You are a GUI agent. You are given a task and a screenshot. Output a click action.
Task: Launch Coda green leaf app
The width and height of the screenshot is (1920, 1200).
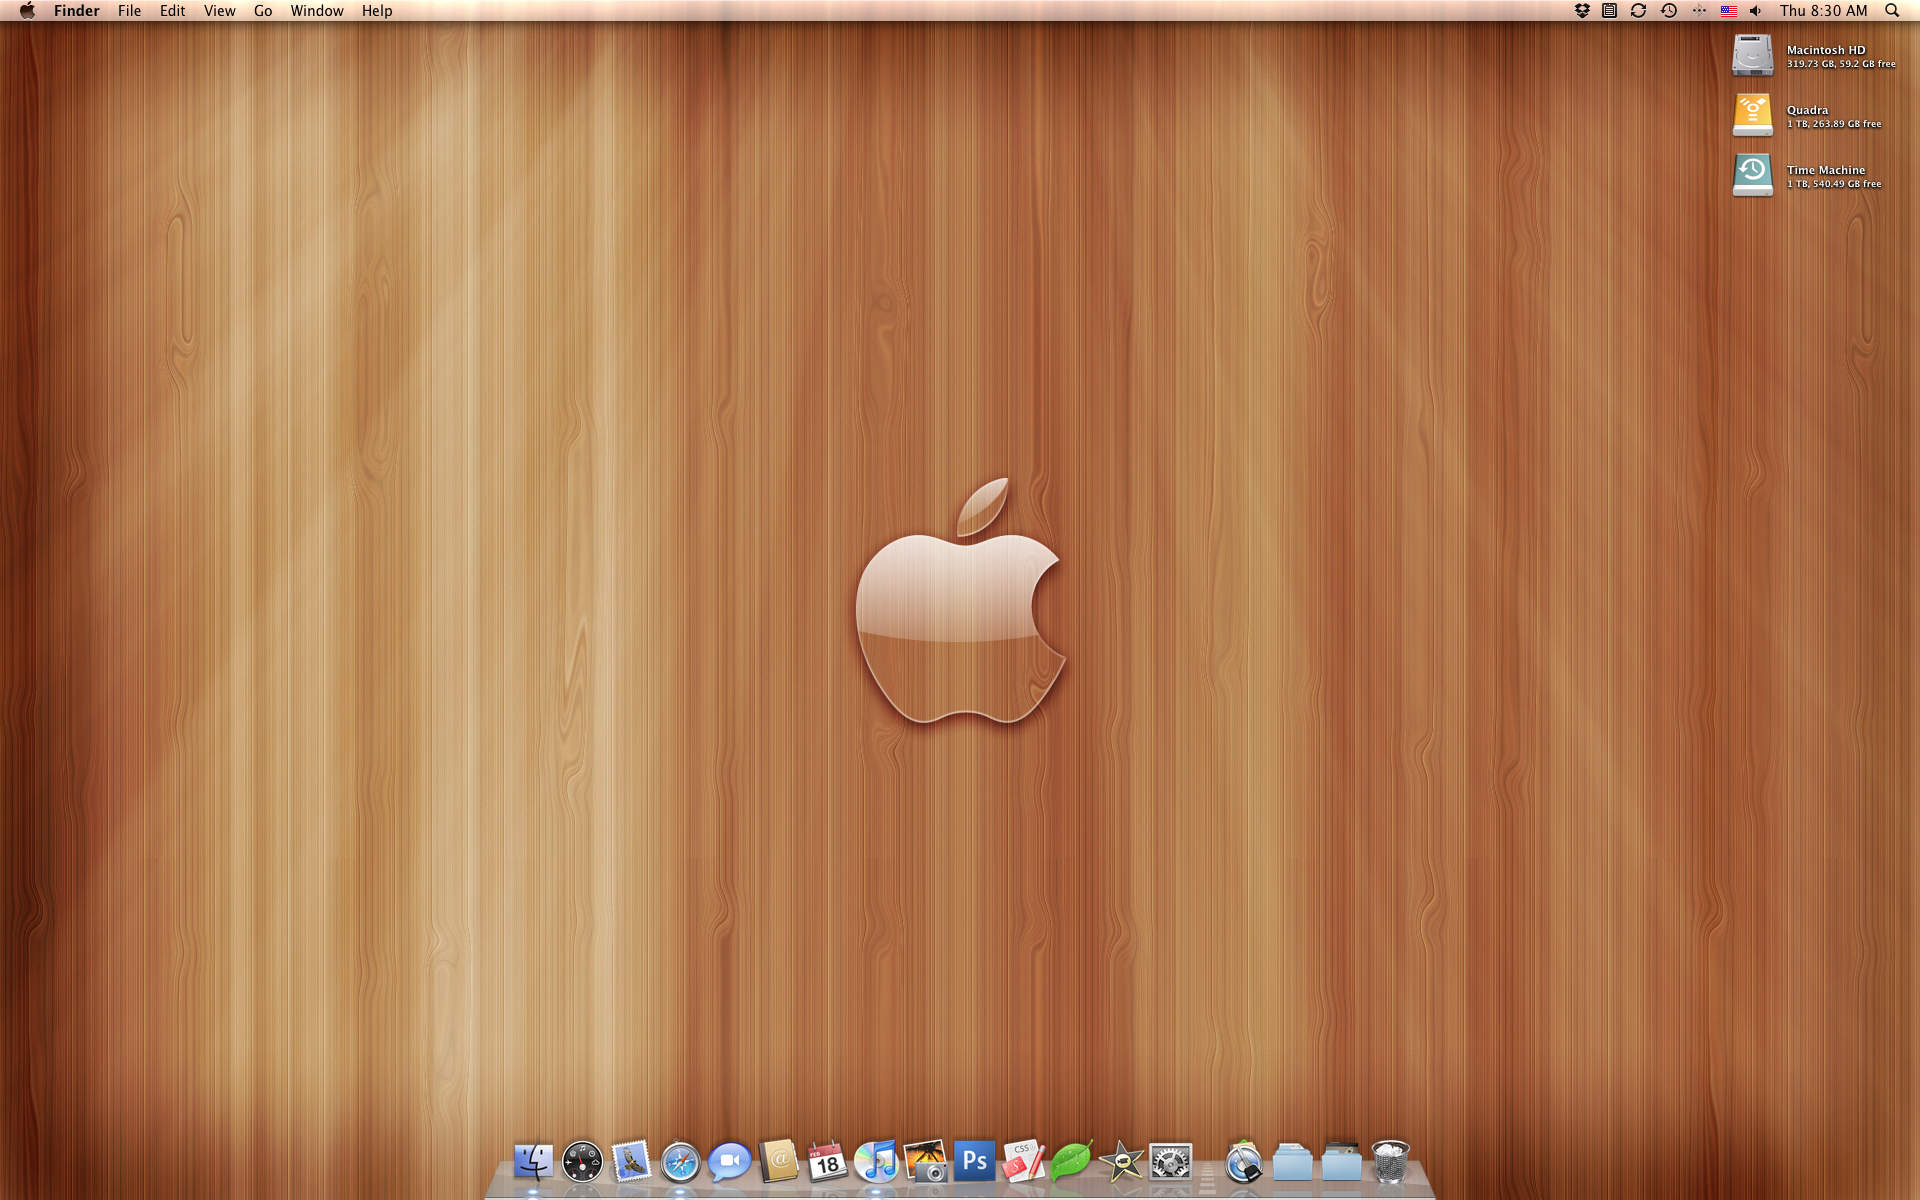[1072, 1162]
